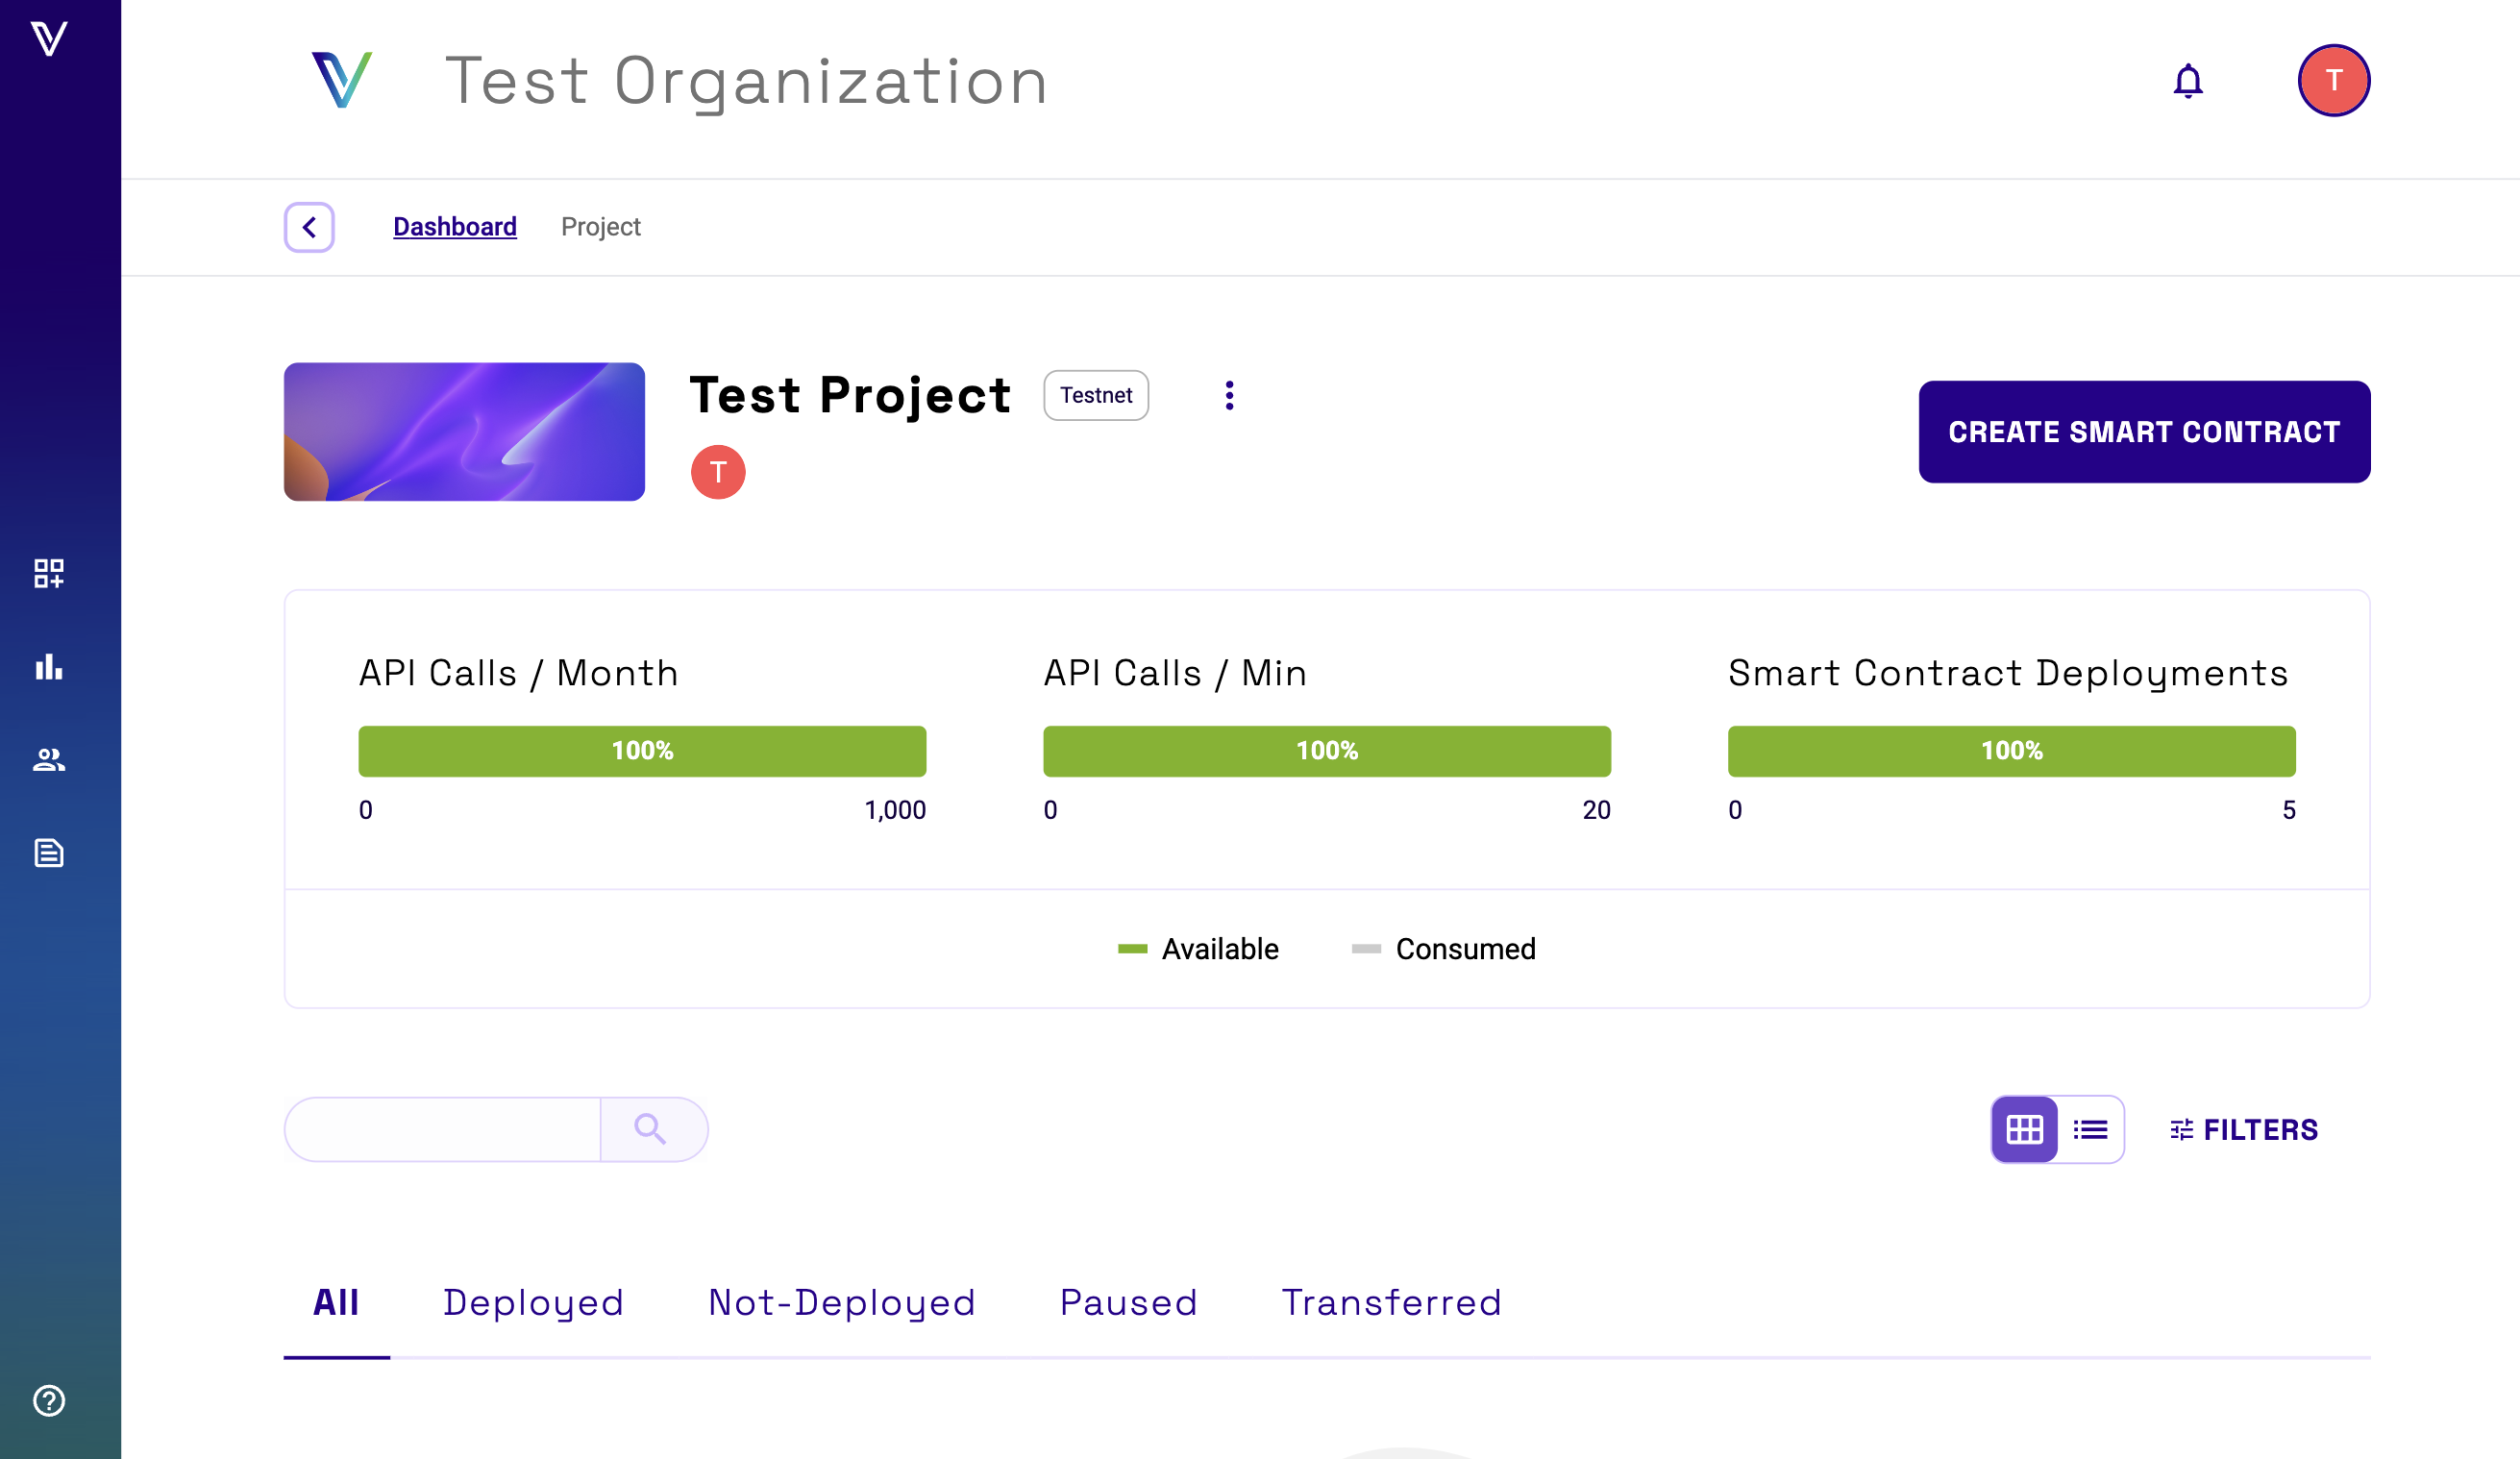The height and width of the screenshot is (1459, 2520).
Task: Click into the contract search field
Action: coord(444,1129)
